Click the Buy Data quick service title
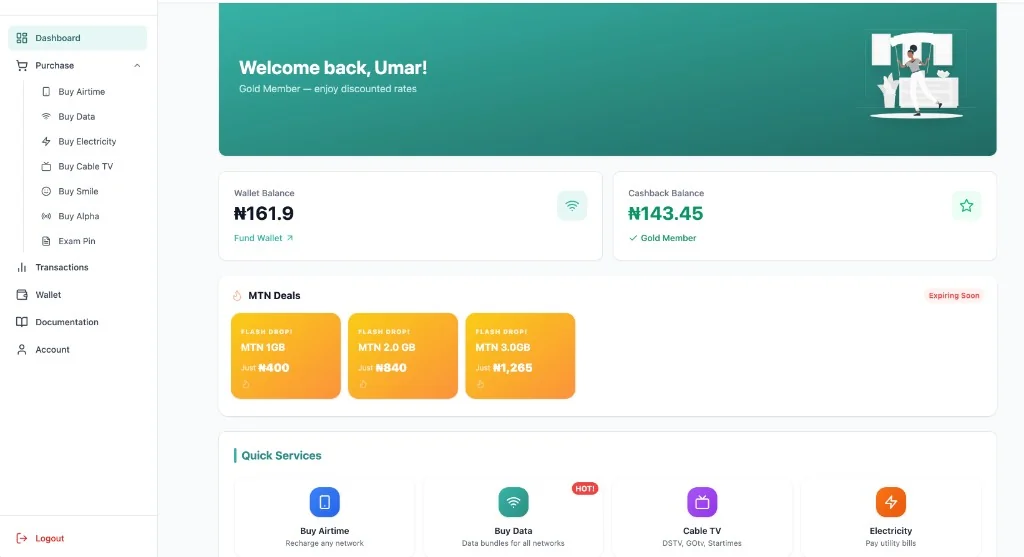 (513, 531)
